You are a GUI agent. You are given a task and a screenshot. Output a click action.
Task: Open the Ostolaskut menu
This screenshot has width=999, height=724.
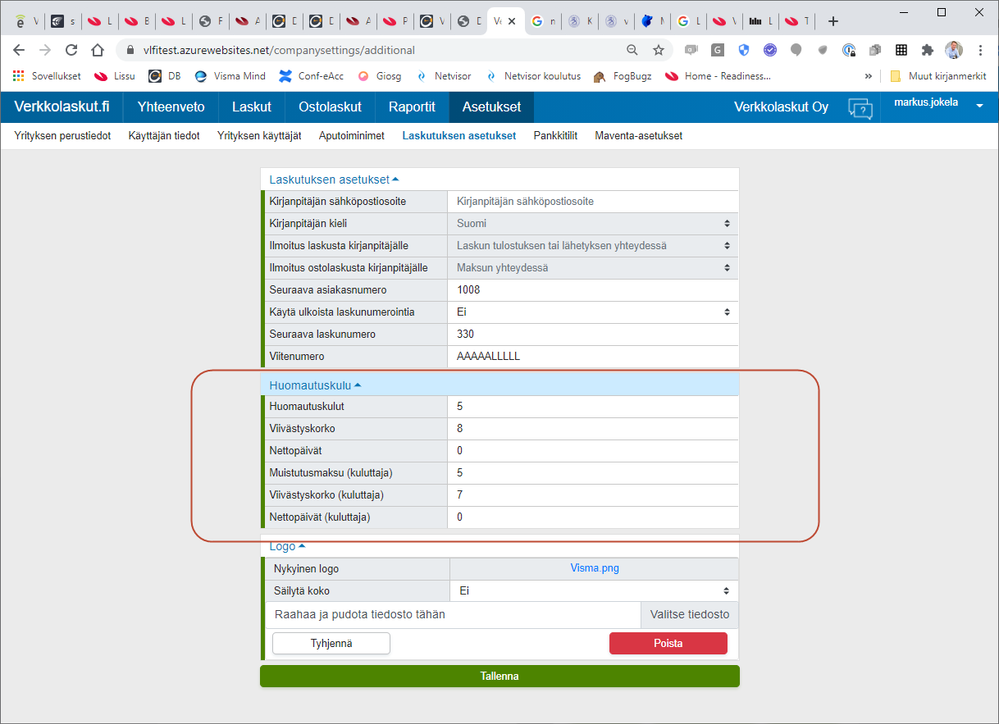click(x=330, y=107)
